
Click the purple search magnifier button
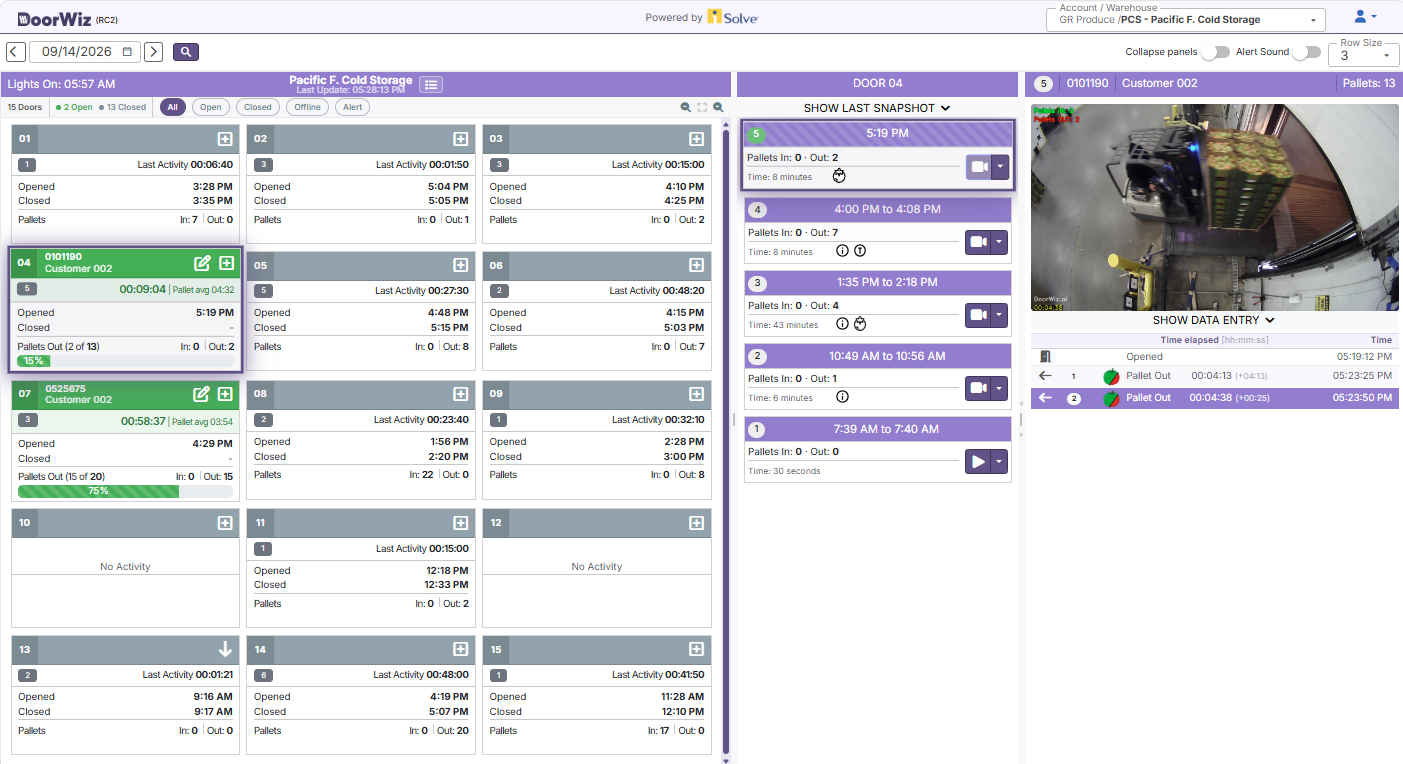(x=186, y=52)
